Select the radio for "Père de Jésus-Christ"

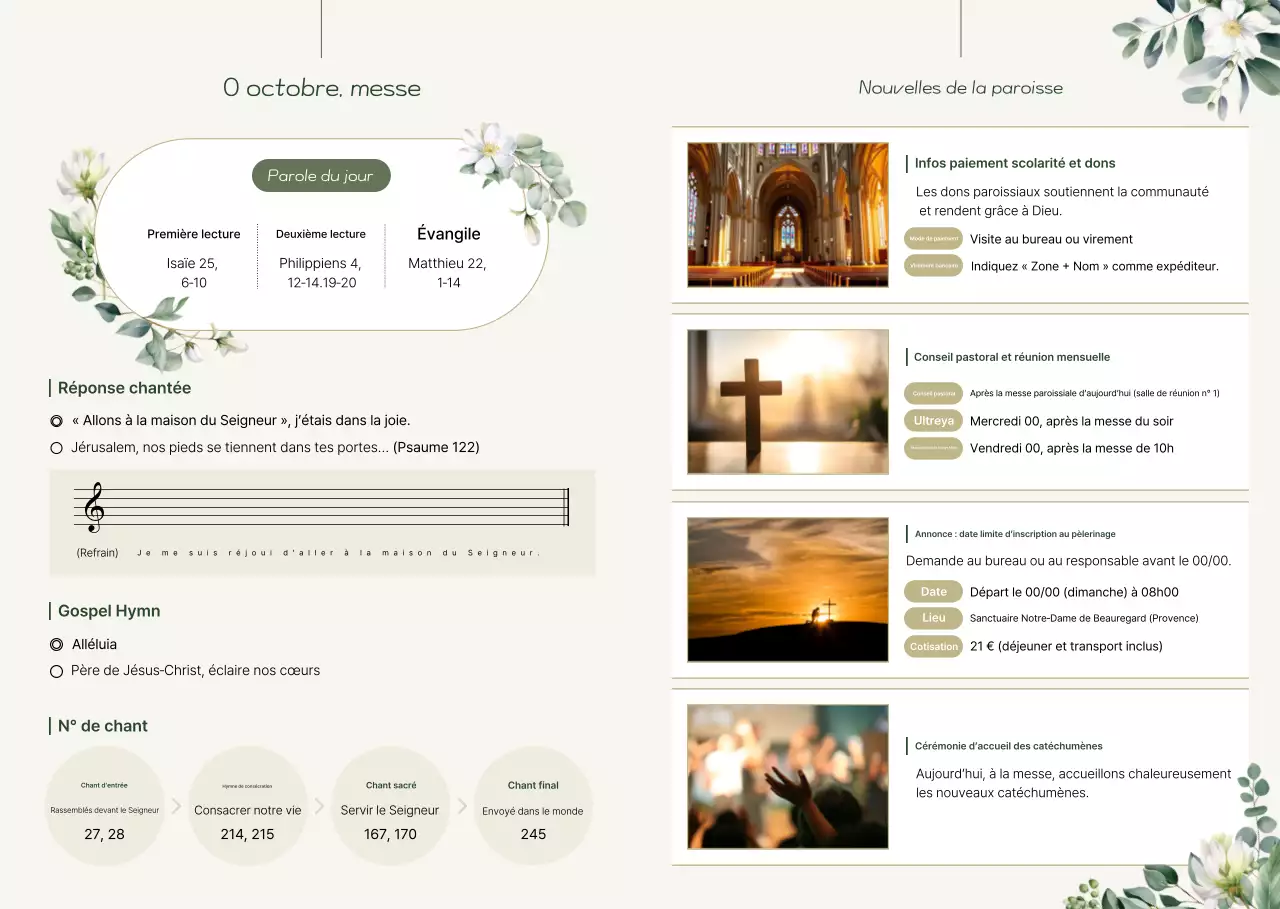coord(56,670)
